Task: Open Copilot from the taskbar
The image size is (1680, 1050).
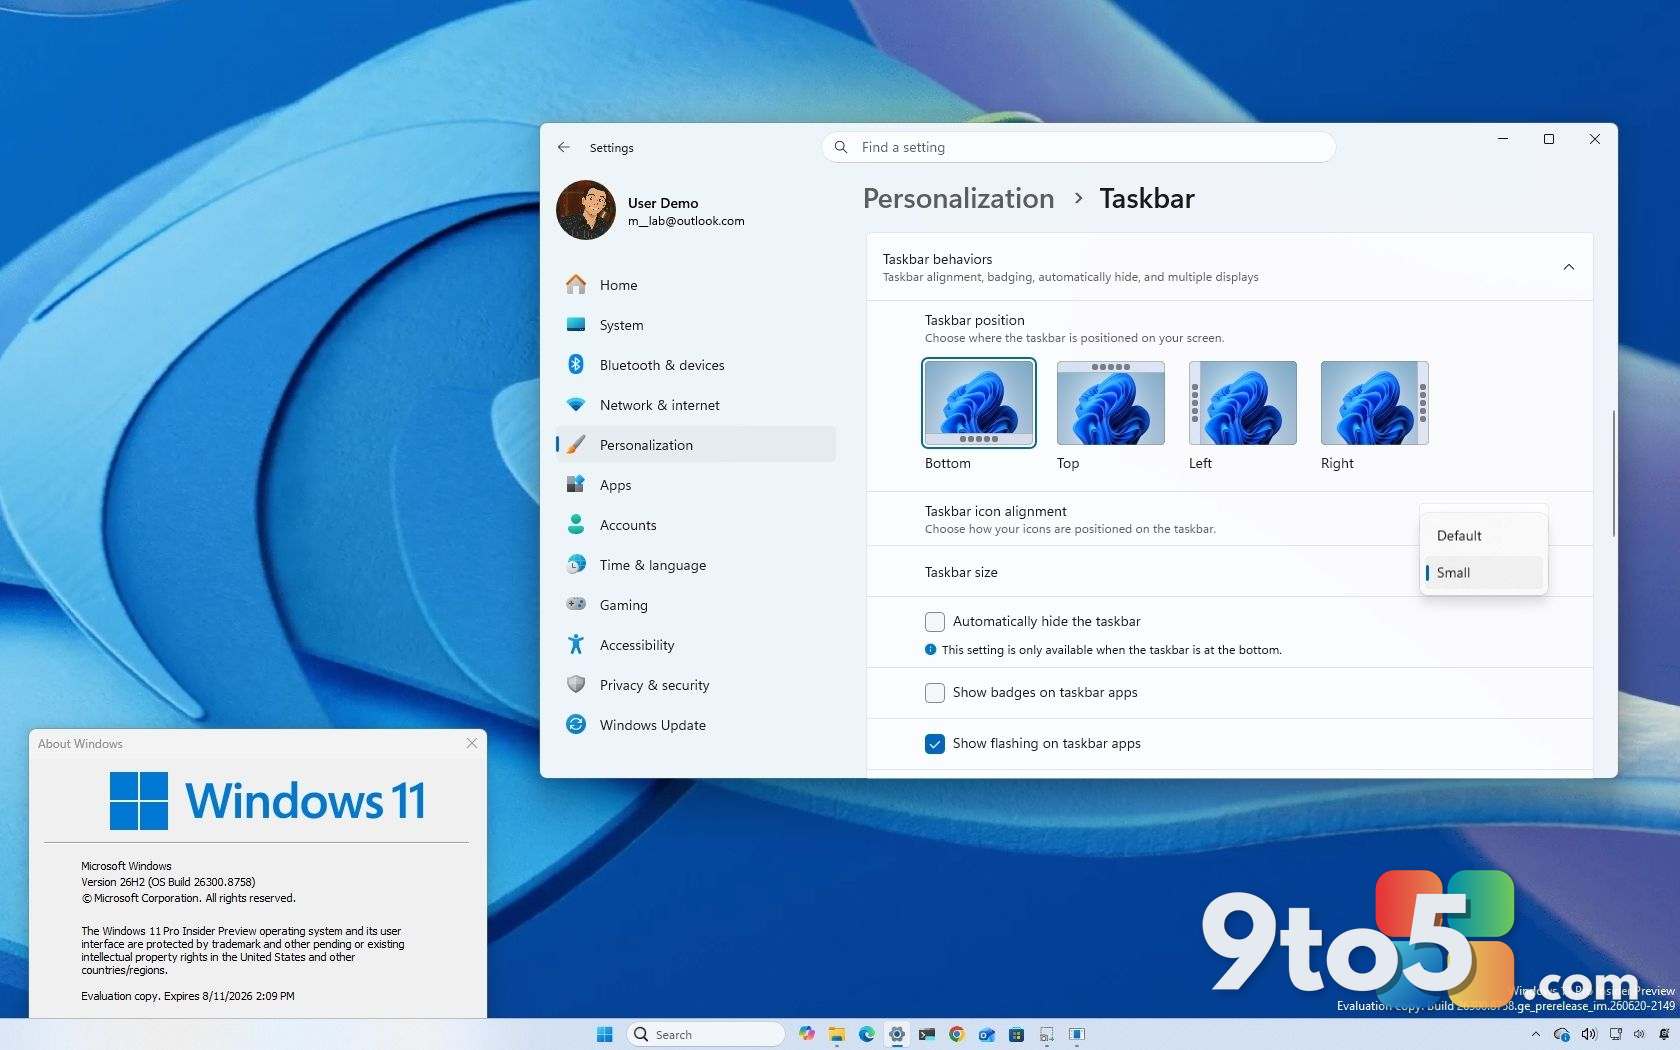Action: pos(807,1034)
